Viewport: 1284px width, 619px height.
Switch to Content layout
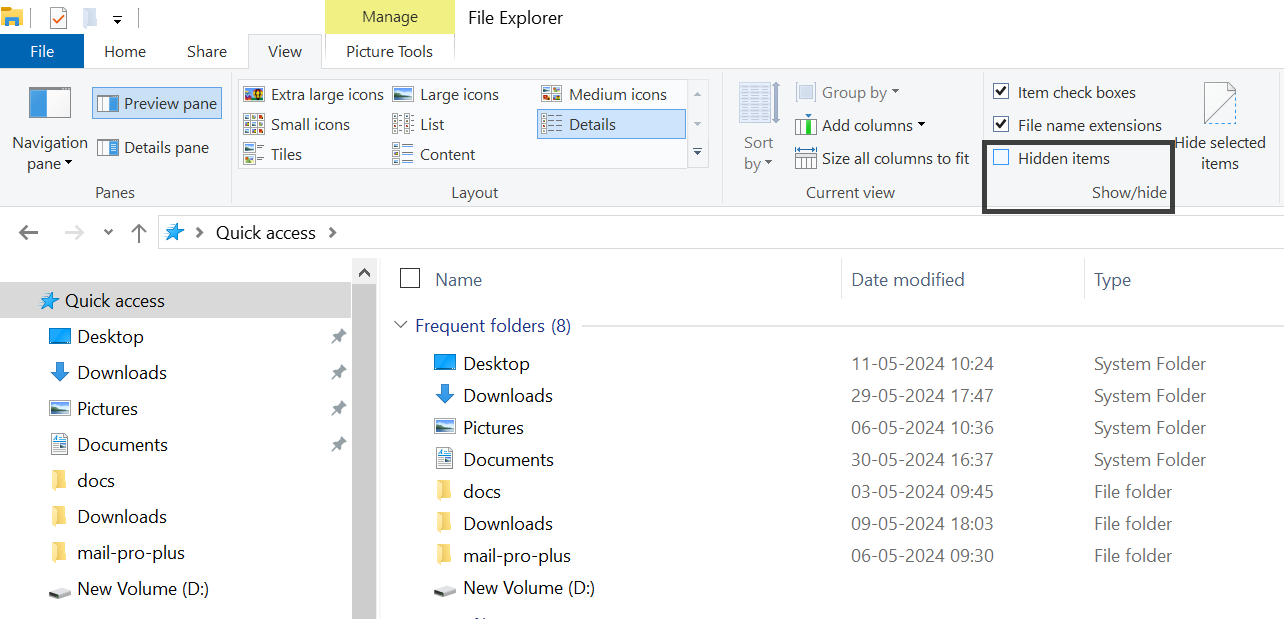[434, 154]
